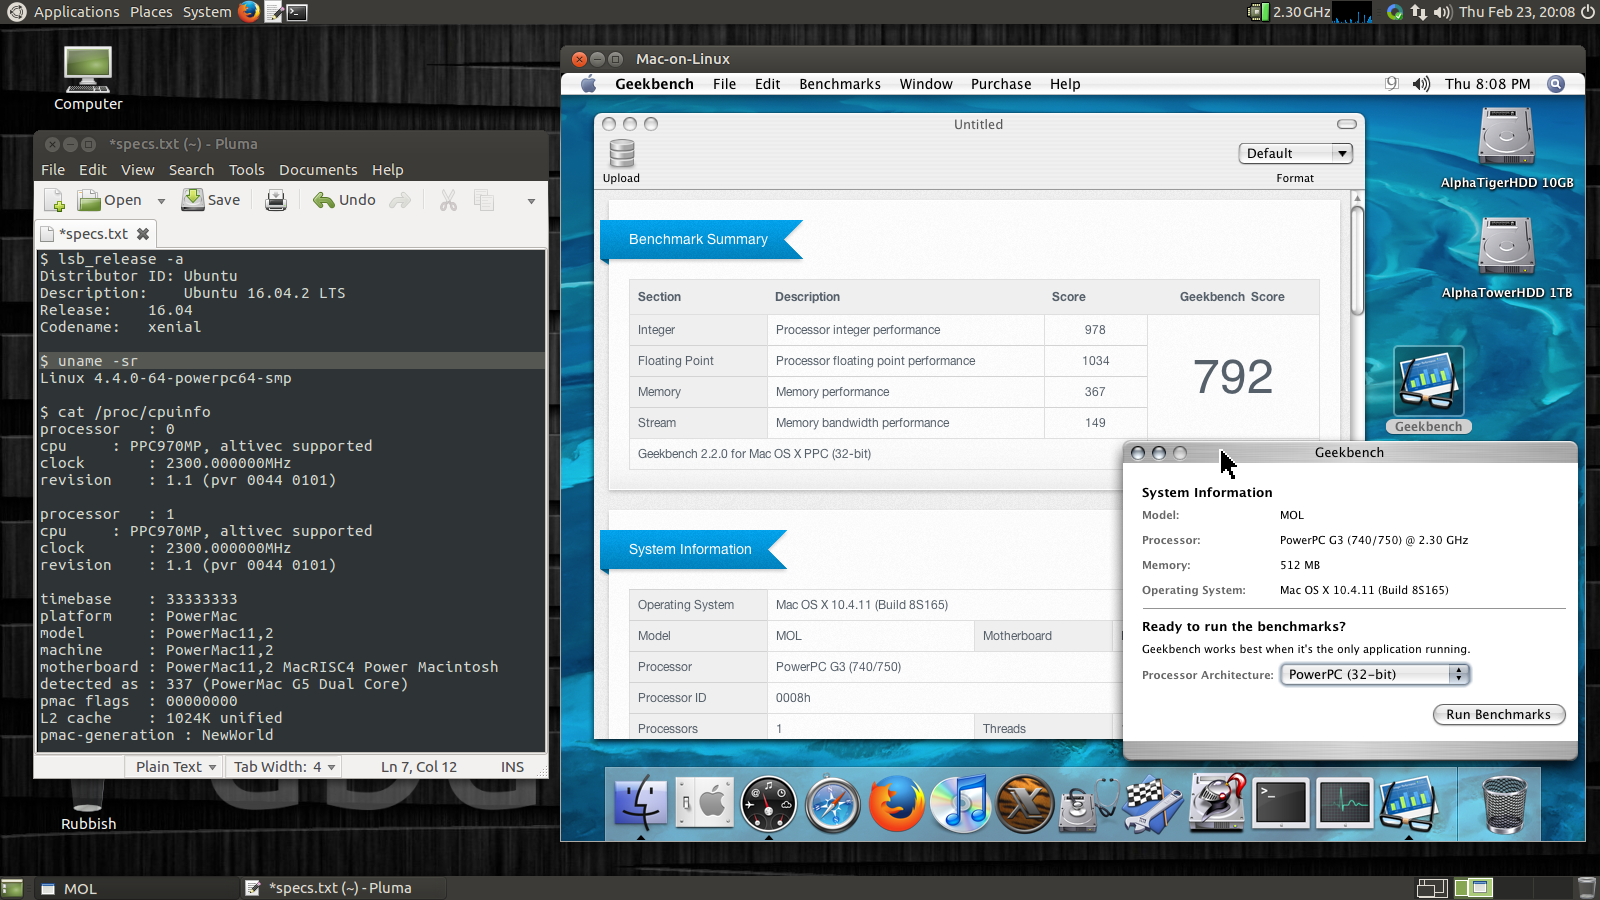Open Benchmarks menu in Geekbench
The height and width of the screenshot is (900, 1600).
pos(840,84)
